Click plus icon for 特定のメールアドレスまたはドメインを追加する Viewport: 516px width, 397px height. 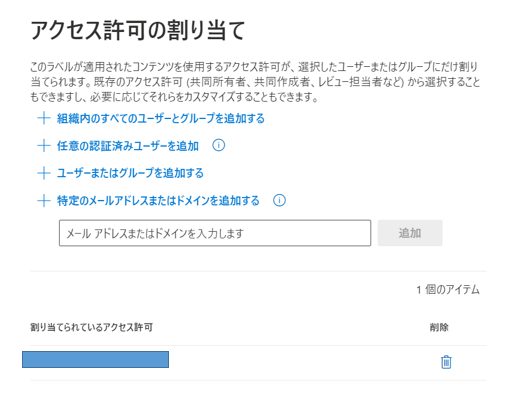pyautogui.click(x=44, y=201)
